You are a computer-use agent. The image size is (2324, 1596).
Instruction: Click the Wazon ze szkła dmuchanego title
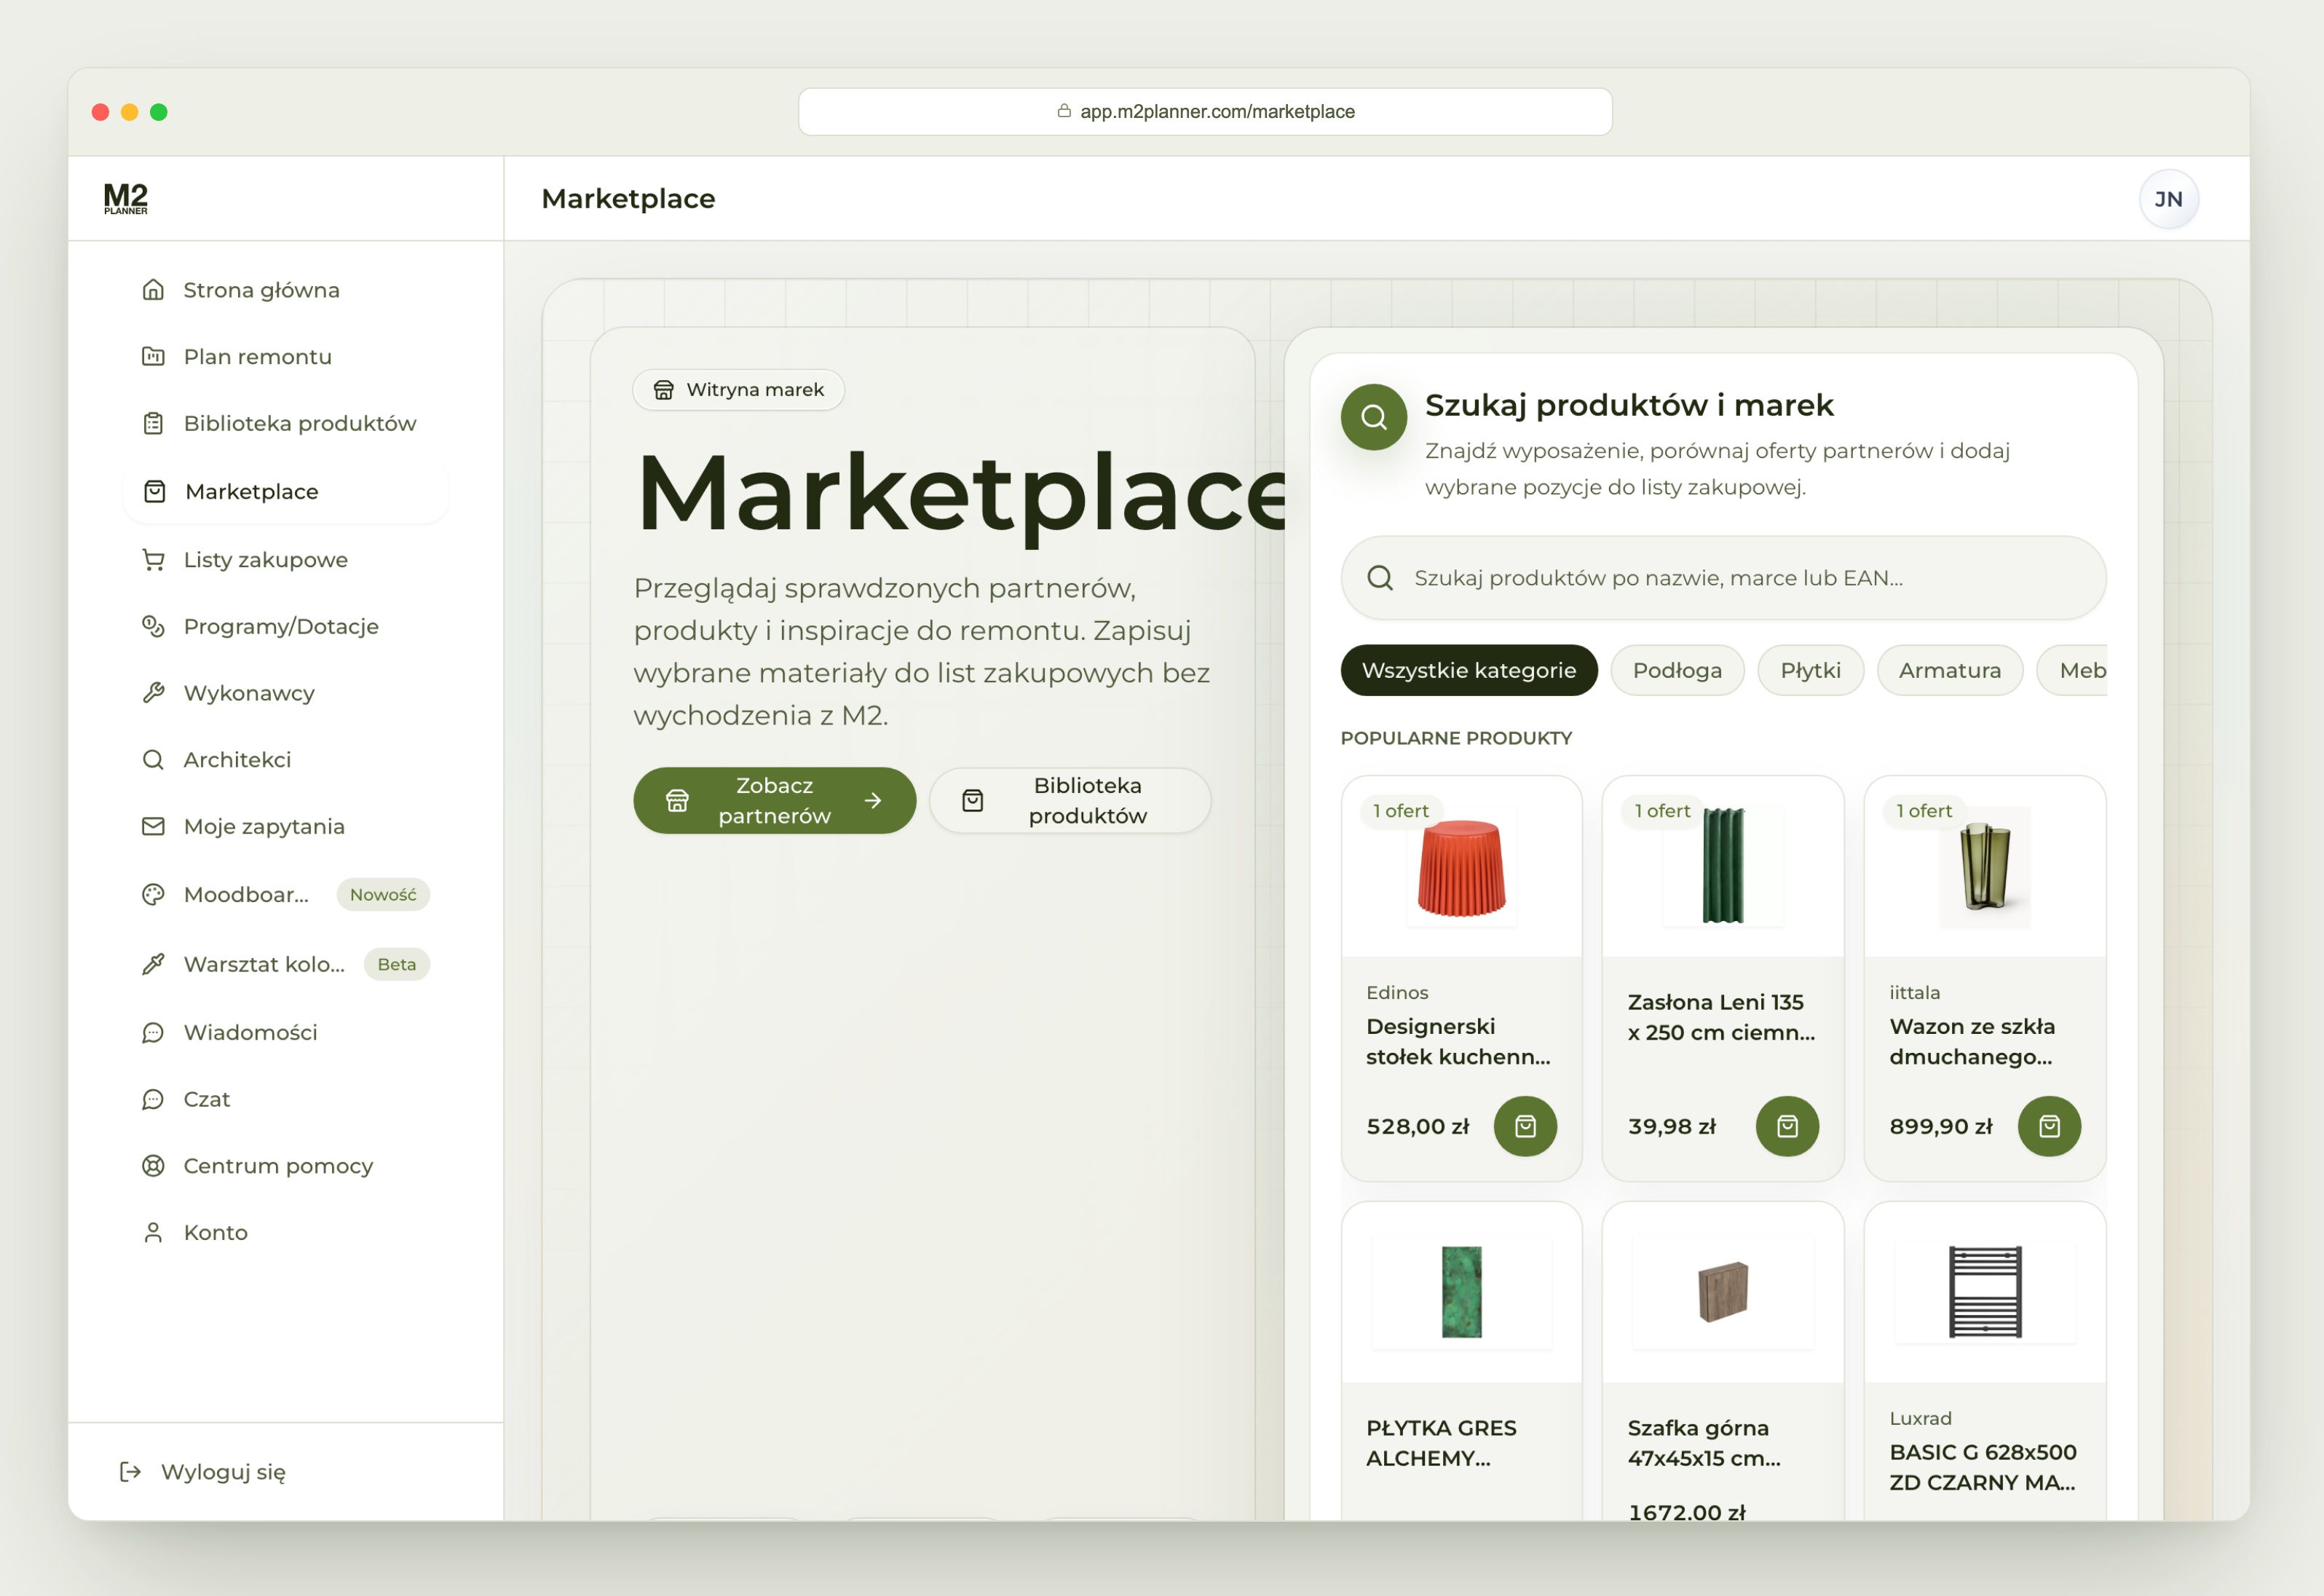1972,1041
